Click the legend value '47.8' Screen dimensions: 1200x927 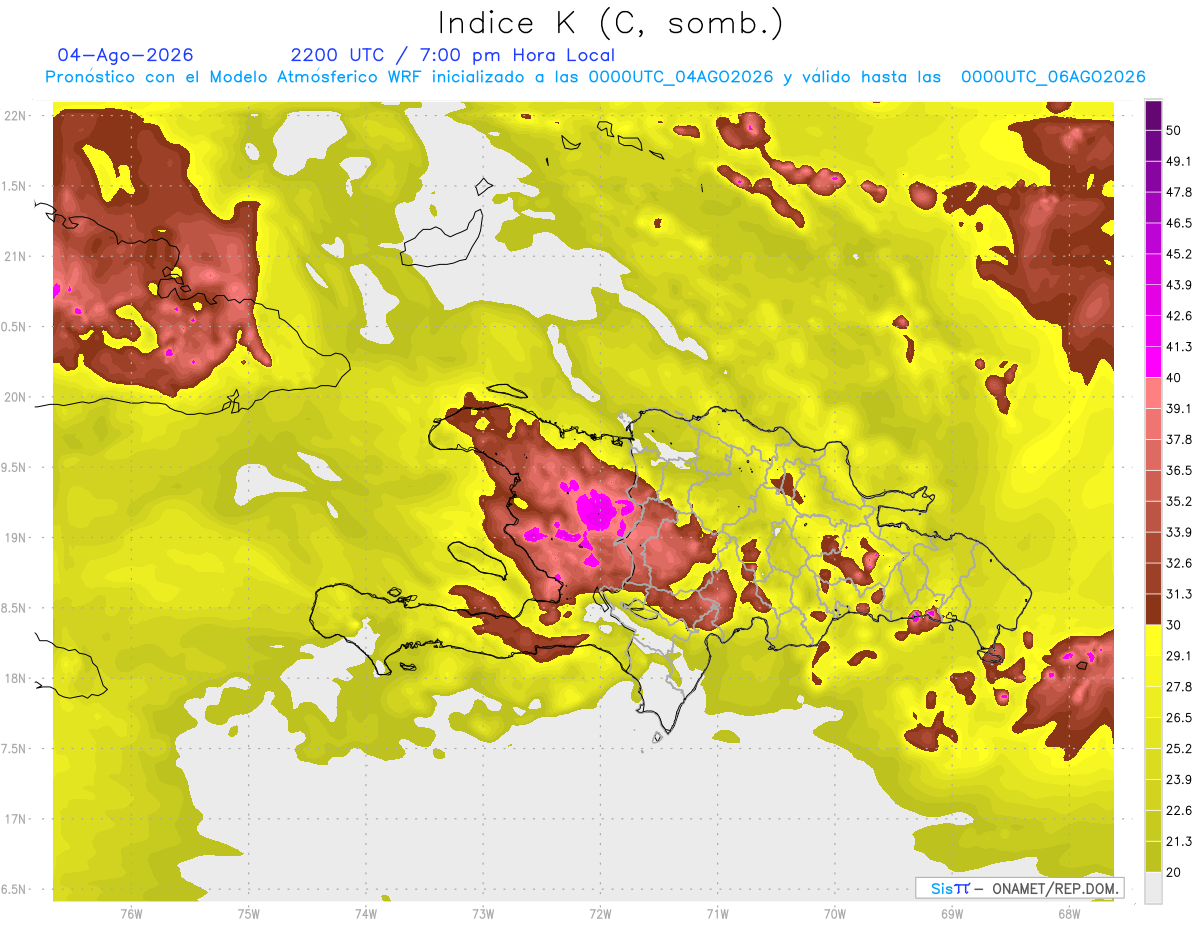tap(1178, 192)
